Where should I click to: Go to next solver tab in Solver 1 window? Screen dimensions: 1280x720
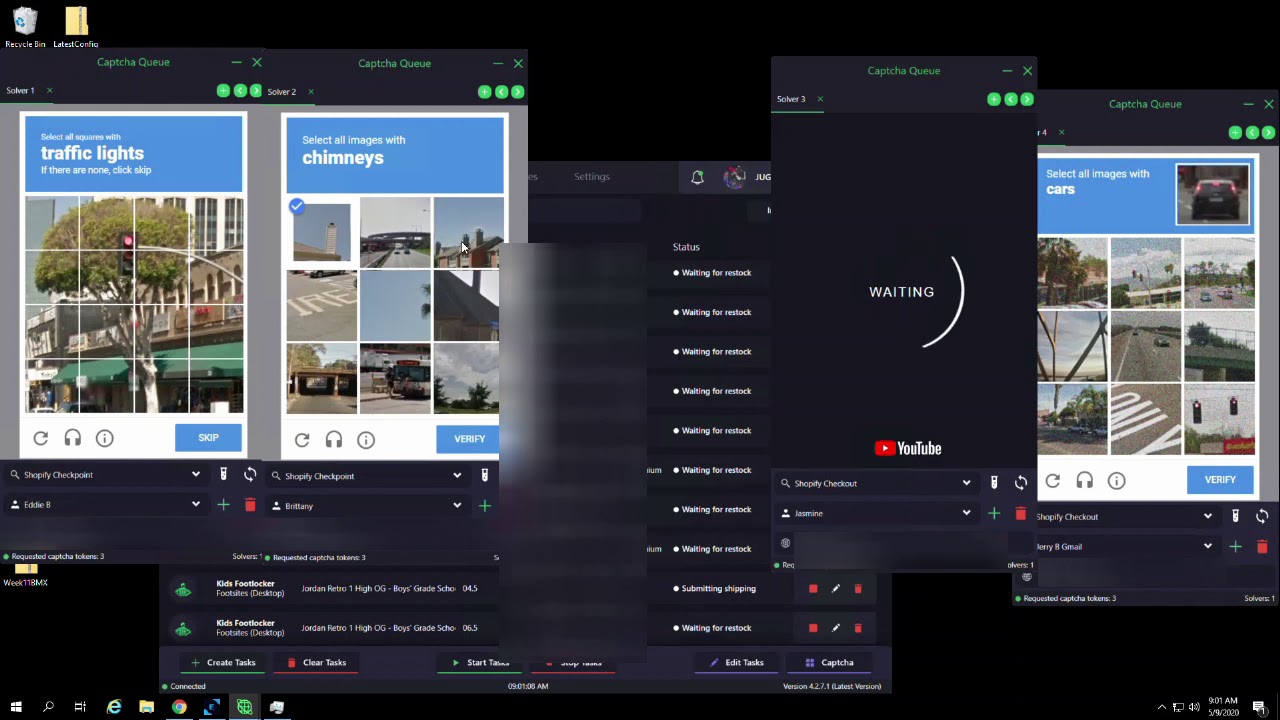256,91
